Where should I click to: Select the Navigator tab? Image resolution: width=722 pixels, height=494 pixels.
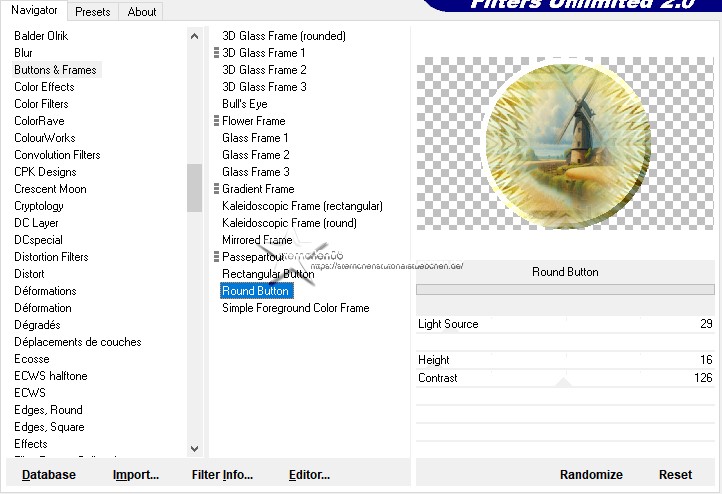[x=34, y=10]
